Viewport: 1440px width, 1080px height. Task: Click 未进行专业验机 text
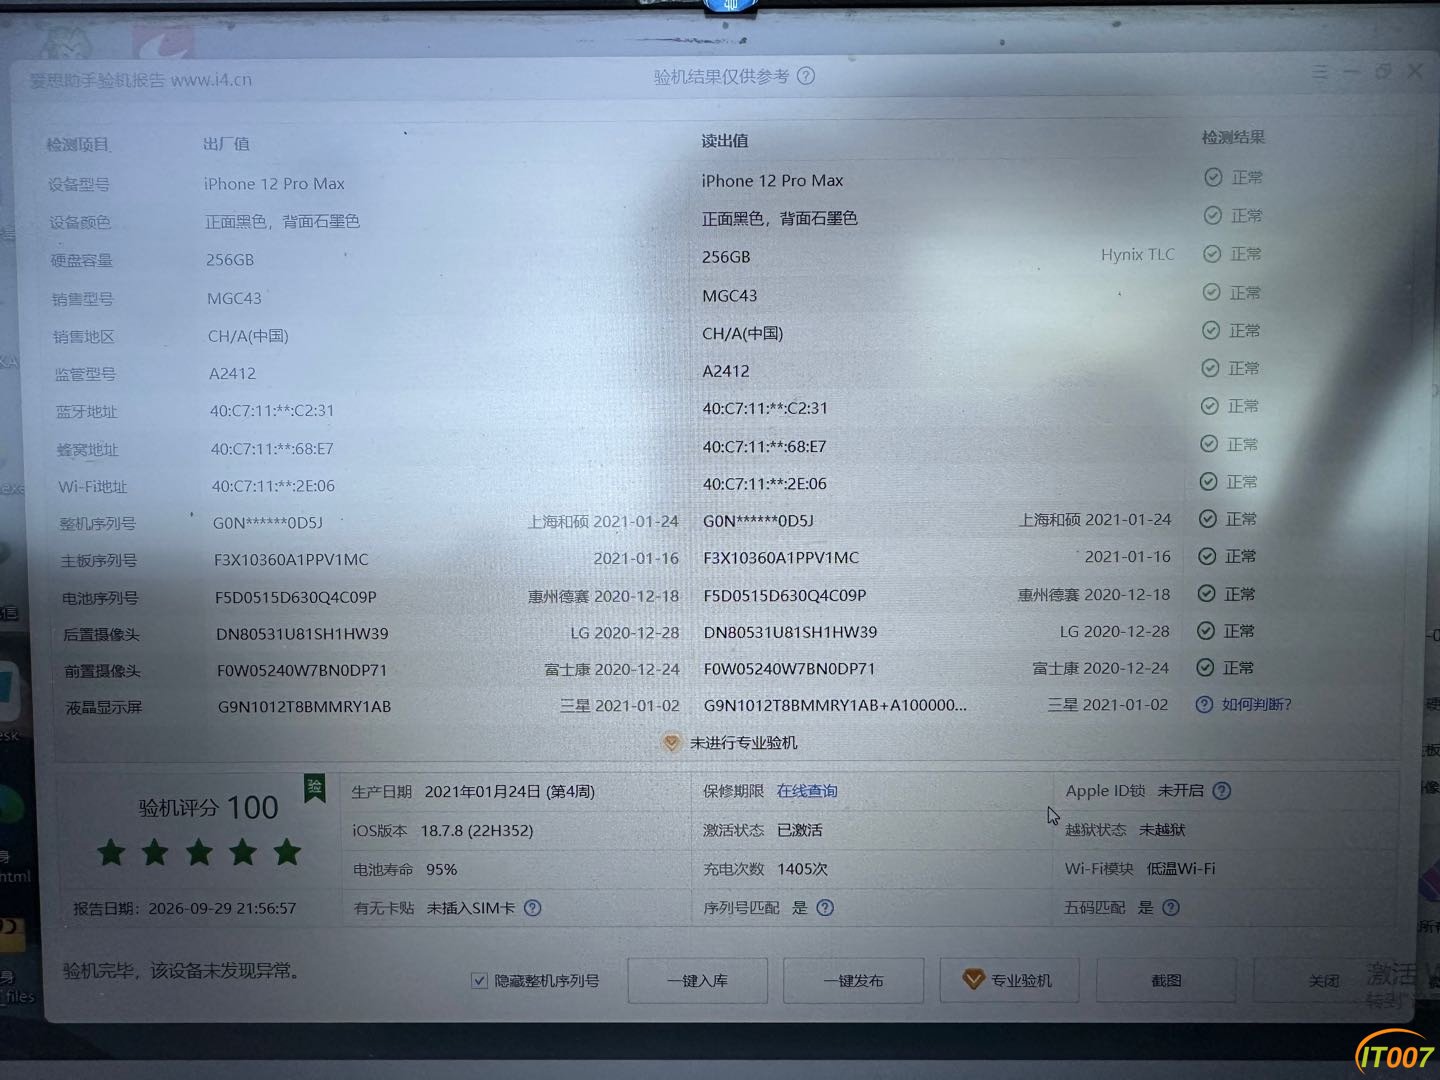pos(743,743)
